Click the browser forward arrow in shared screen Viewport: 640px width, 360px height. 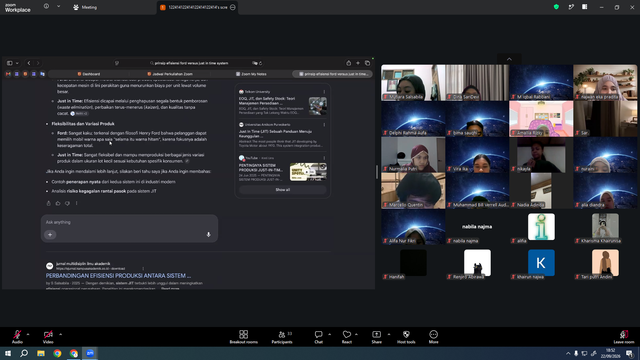[38, 63]
